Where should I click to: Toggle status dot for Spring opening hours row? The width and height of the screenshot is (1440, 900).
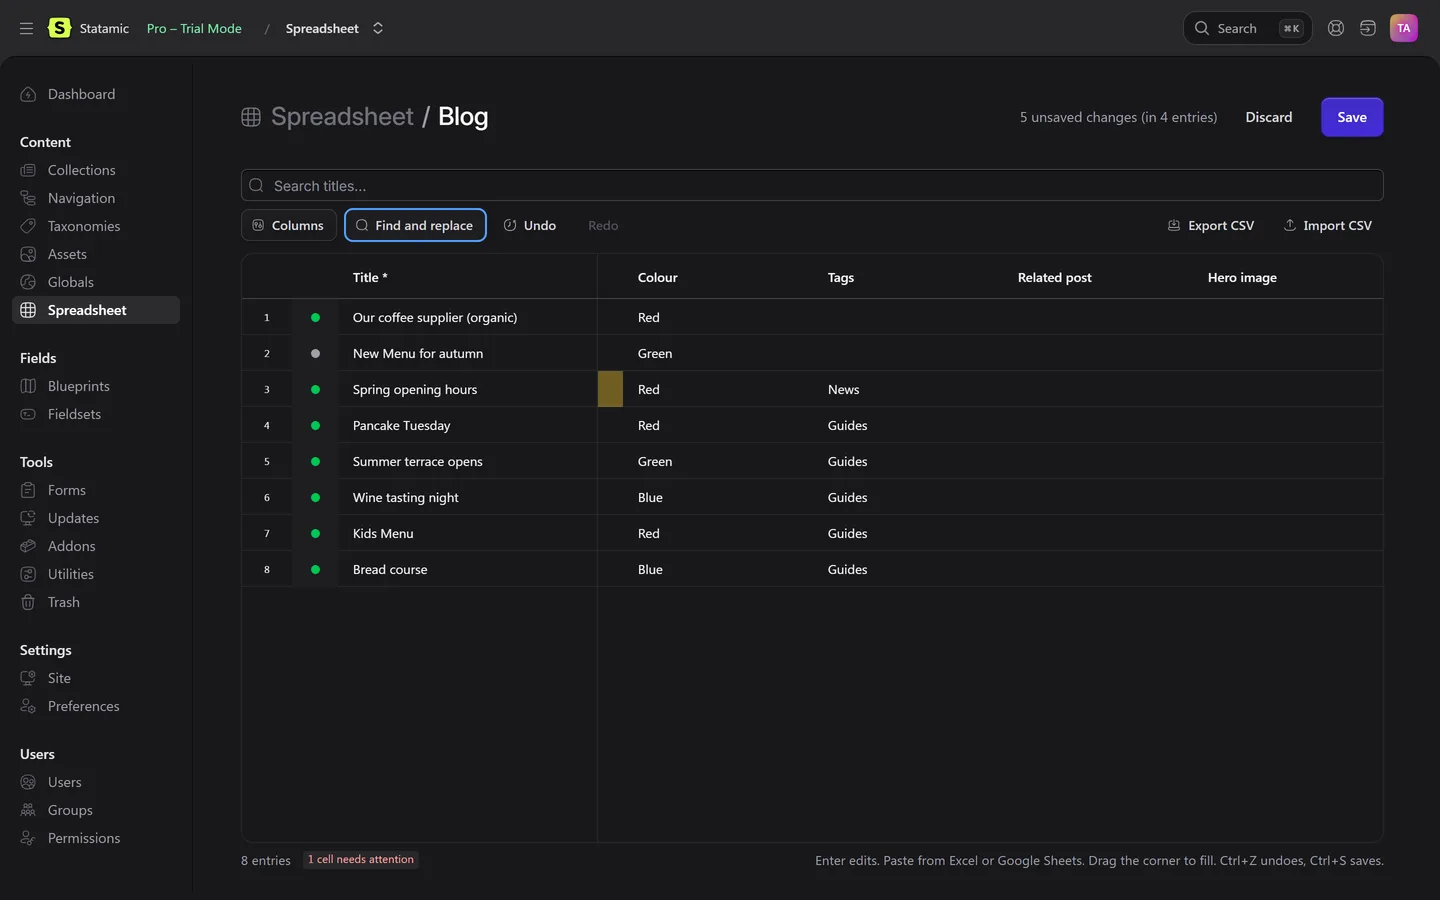coord(315,389)
